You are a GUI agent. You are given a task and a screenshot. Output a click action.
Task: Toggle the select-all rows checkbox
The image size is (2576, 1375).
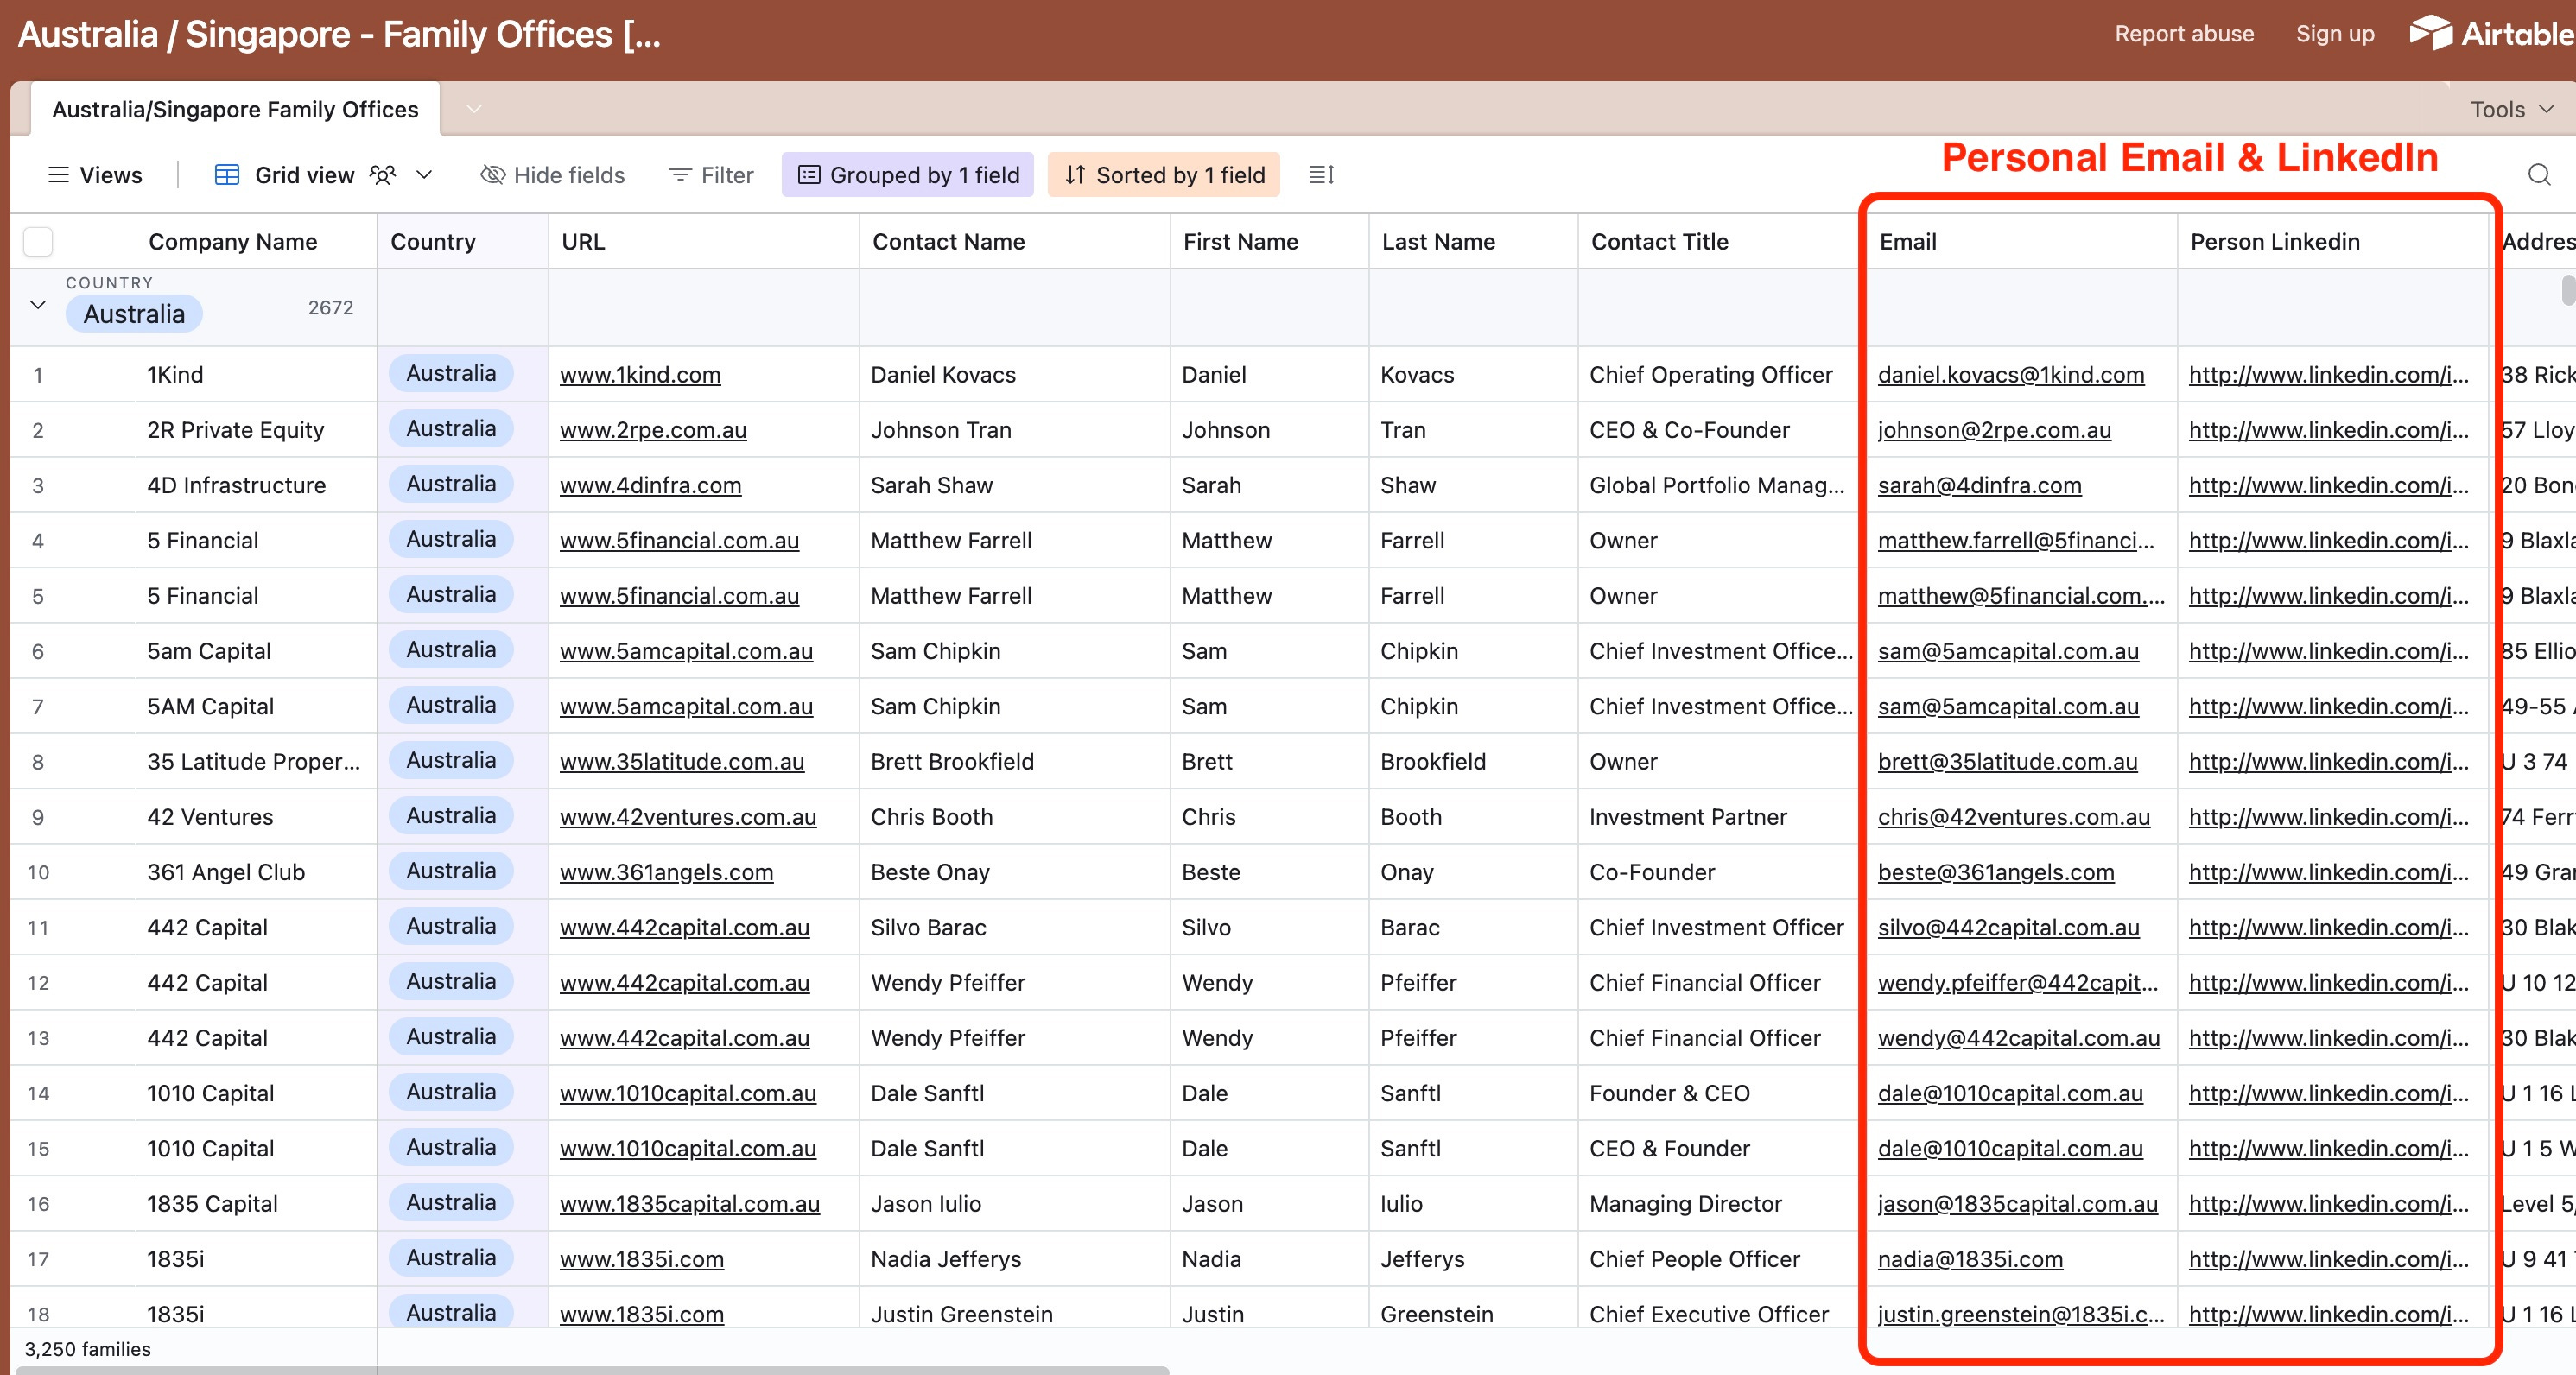[38, 242]
